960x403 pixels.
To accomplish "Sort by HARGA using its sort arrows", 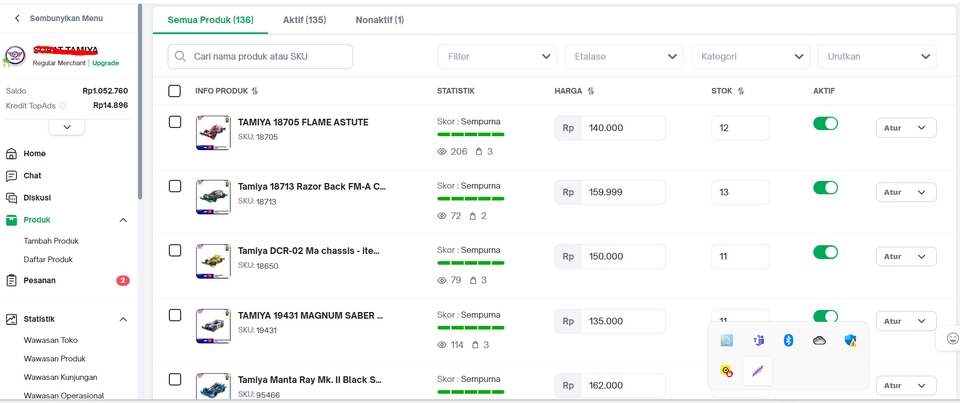I will point(591,91).
